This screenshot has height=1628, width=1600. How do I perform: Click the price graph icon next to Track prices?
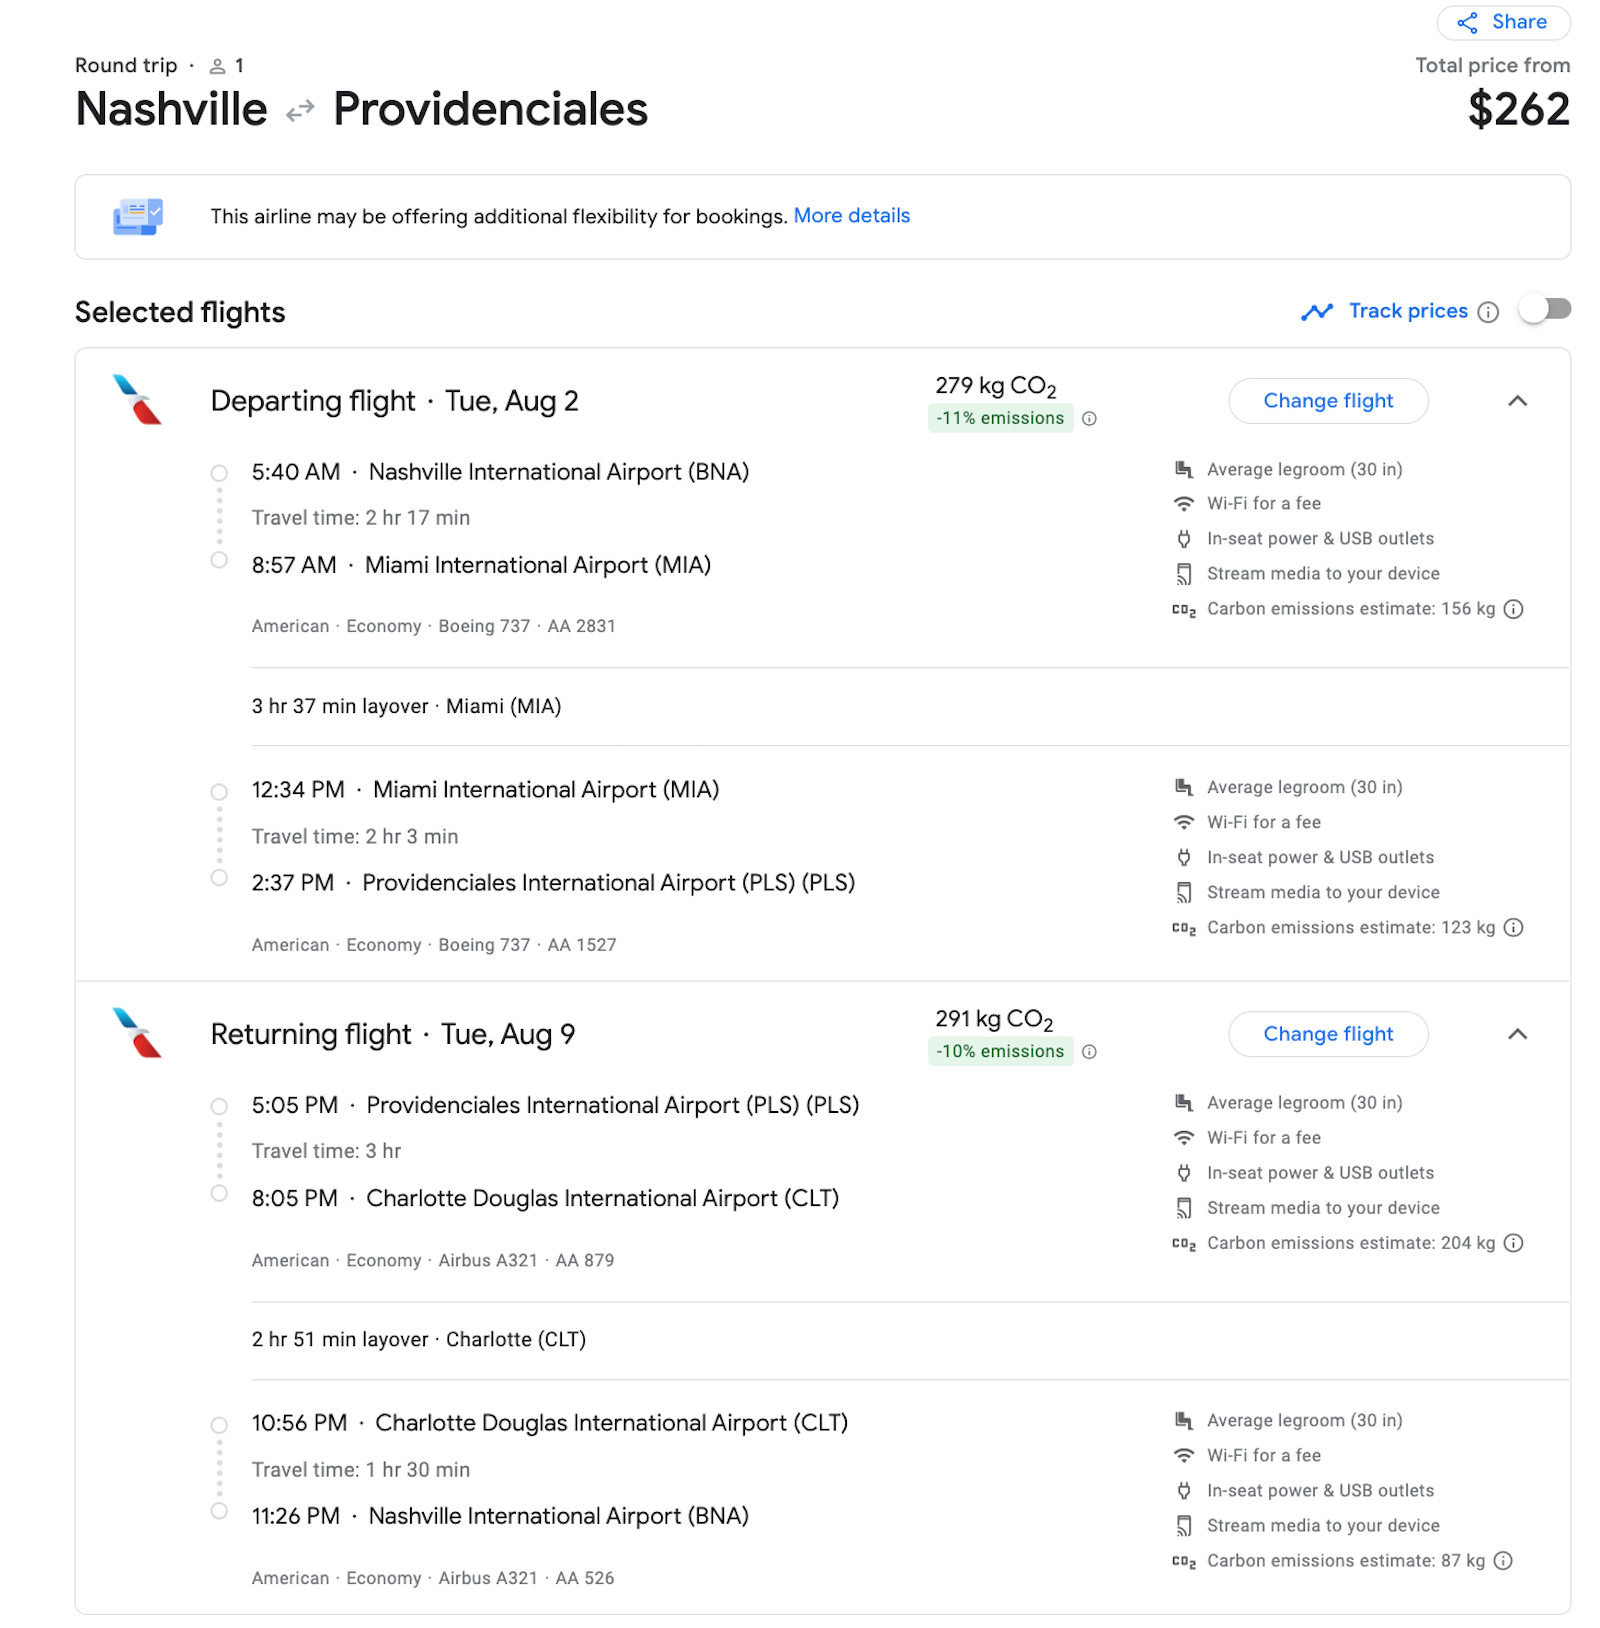tap(1318, 311)
